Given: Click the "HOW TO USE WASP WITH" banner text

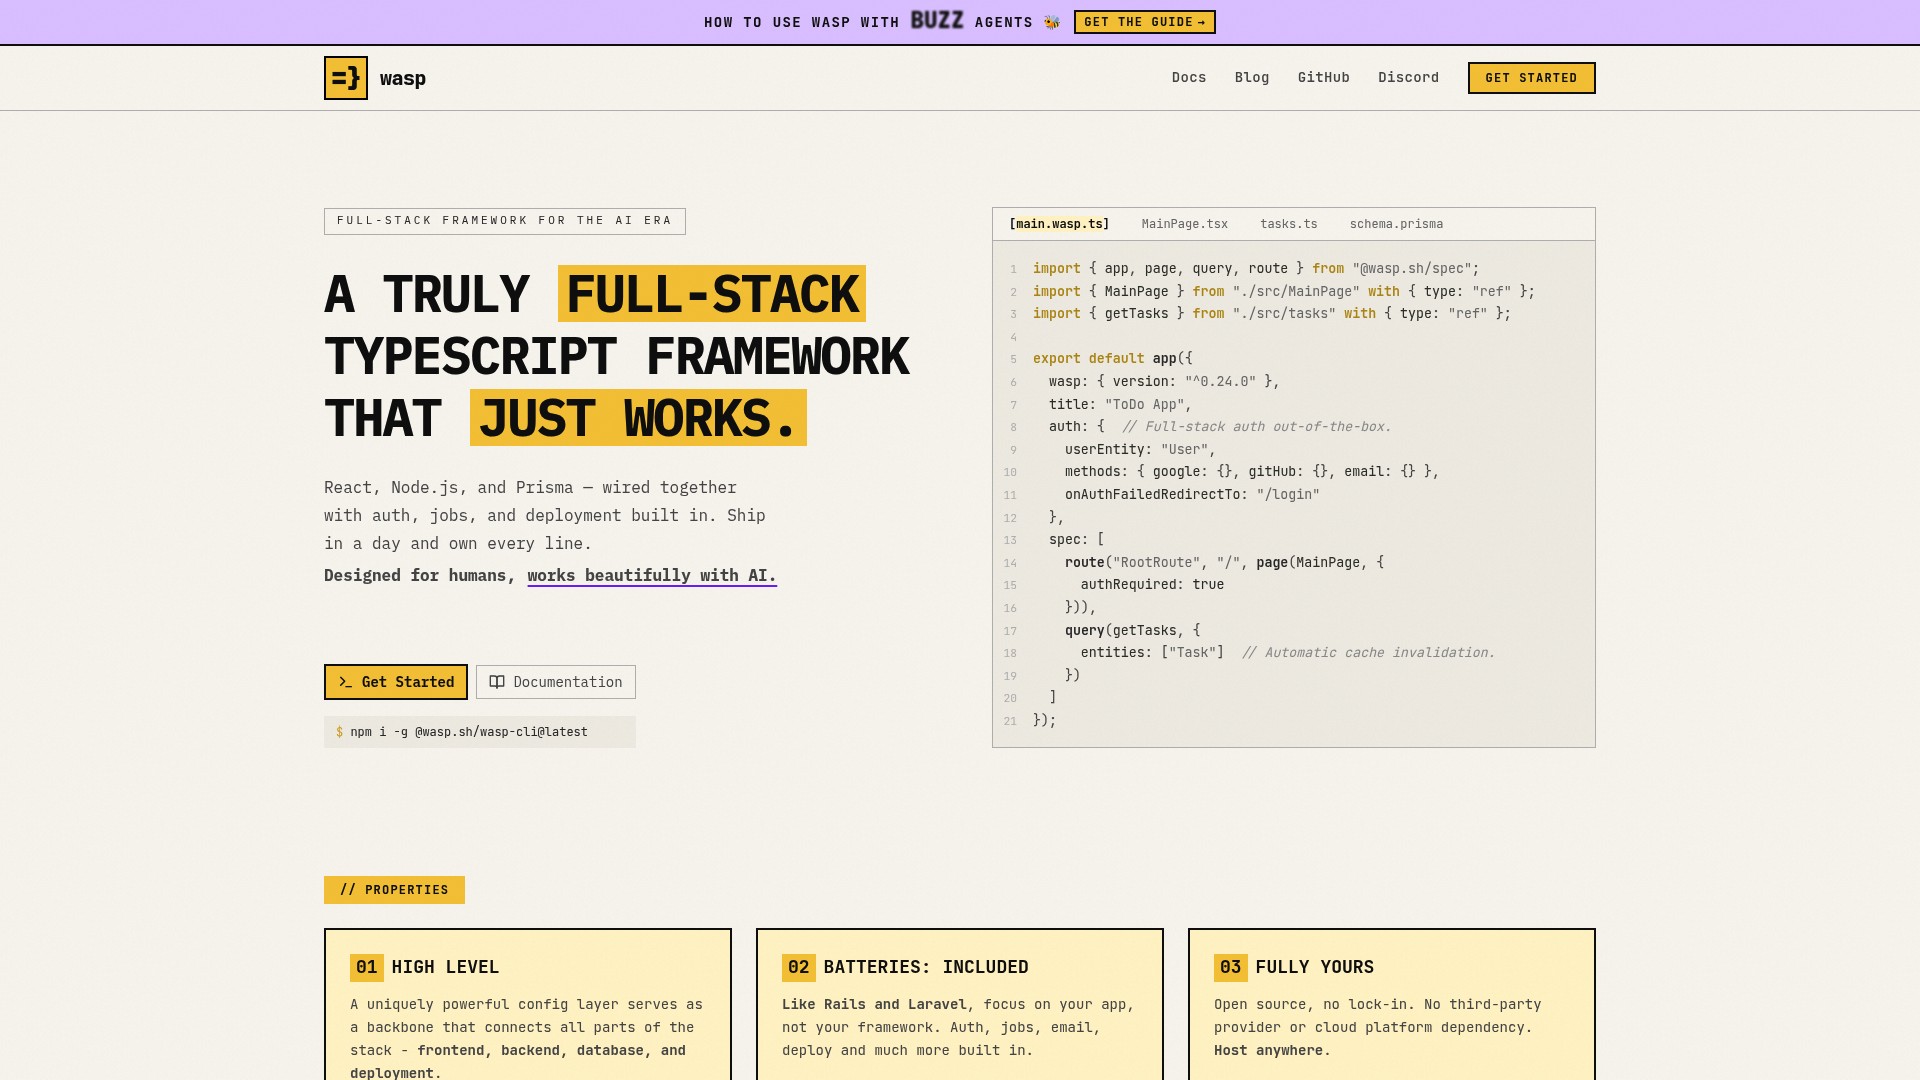Looking at the screenshot, I should point(802,23).
